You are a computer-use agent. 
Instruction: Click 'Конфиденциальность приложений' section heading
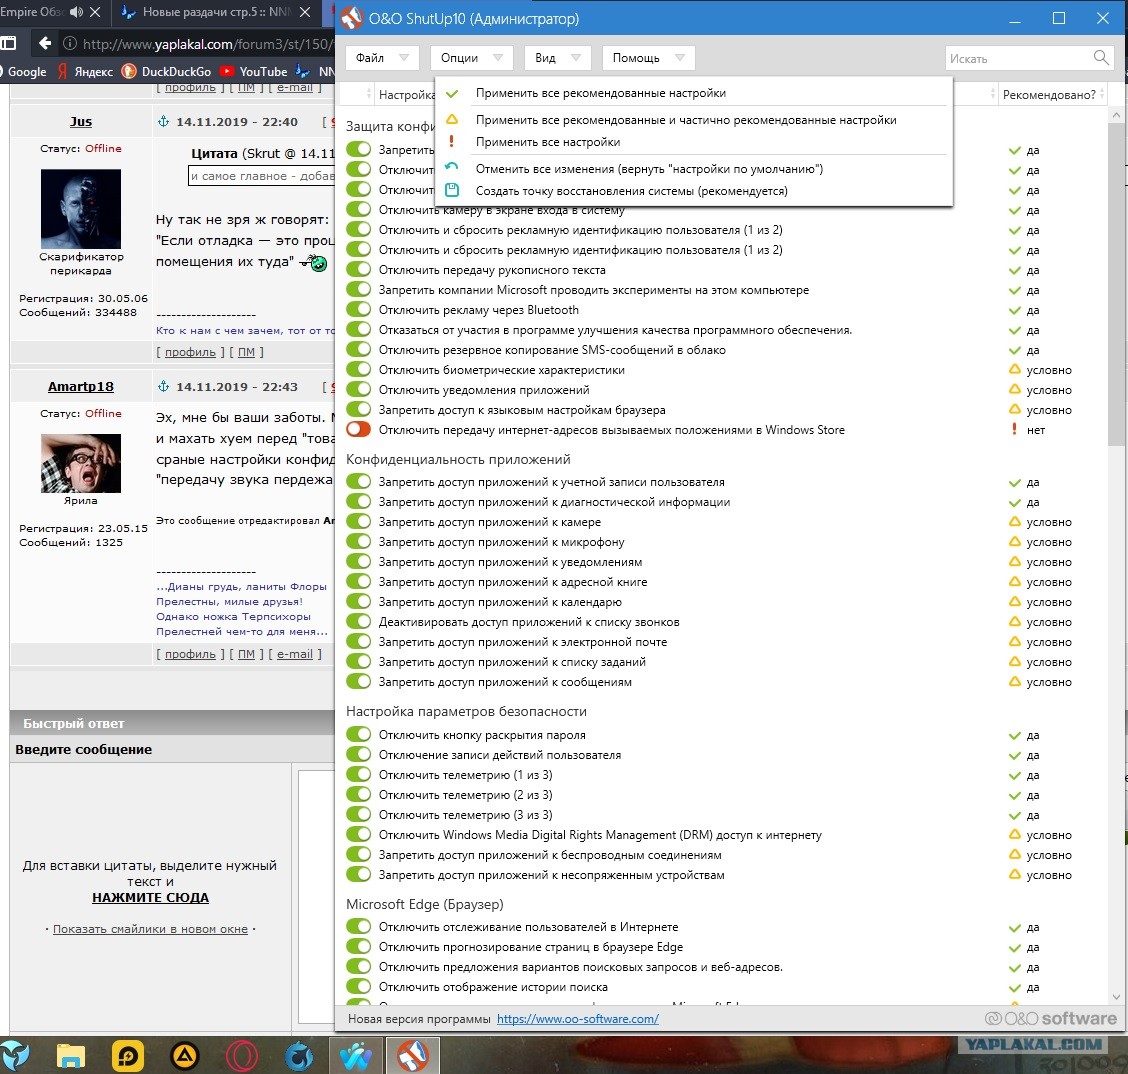(x=458, y=459)
